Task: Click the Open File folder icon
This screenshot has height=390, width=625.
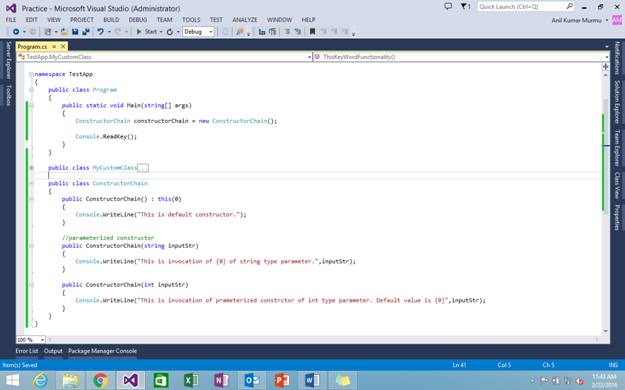Action: point(64,32)
